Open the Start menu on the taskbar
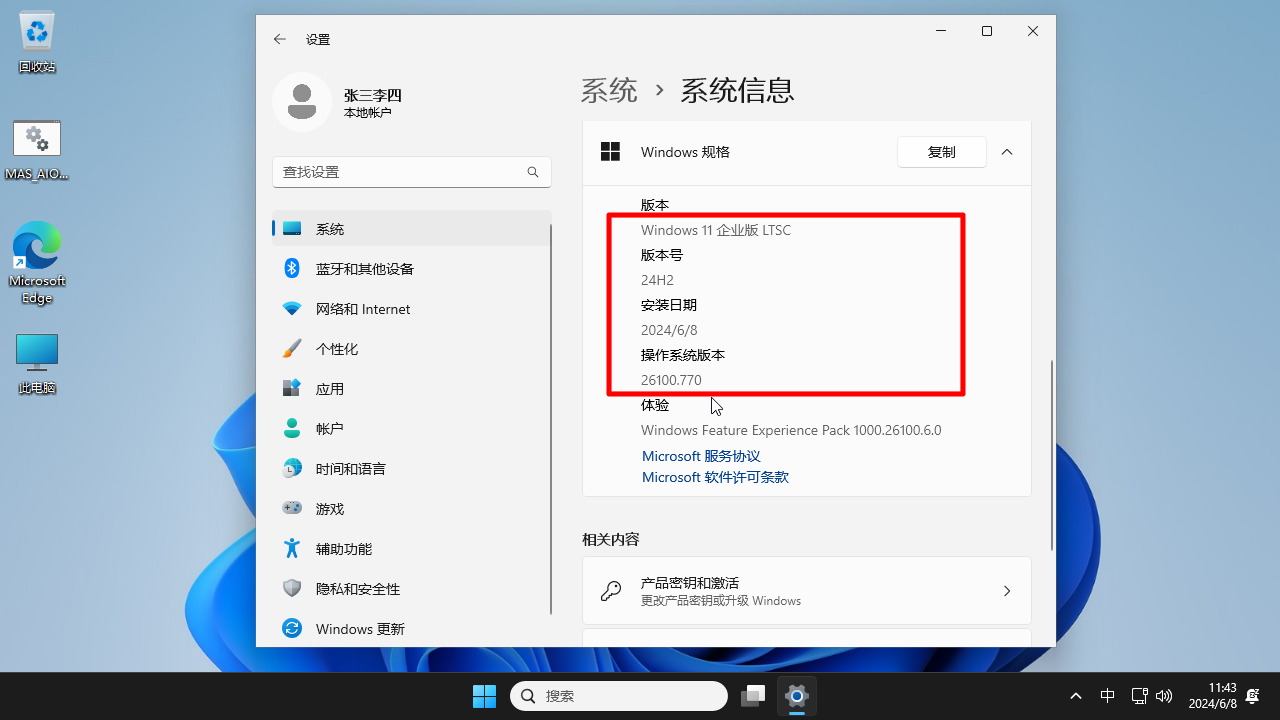The height and width of the screenshot is (720, 1280). [x=484, y=696]
